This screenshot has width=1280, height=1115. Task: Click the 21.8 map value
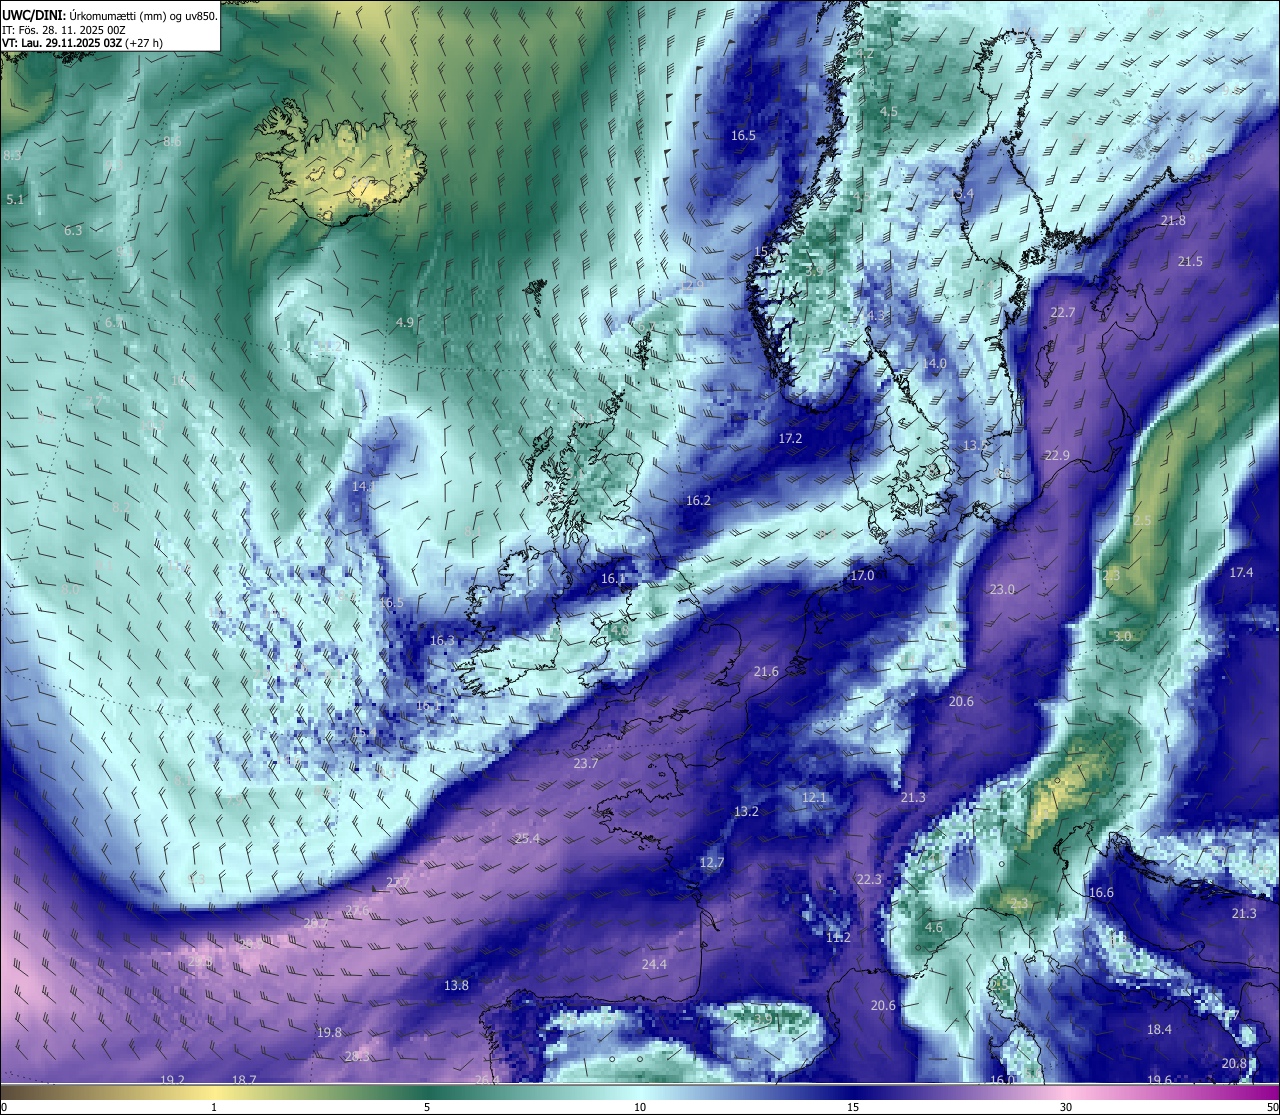click(x=1174, y=220)
